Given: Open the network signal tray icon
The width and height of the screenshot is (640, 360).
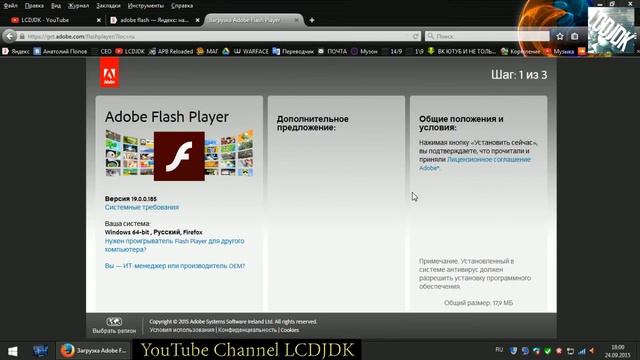Looking at the screenshot, I should [582, 351].
